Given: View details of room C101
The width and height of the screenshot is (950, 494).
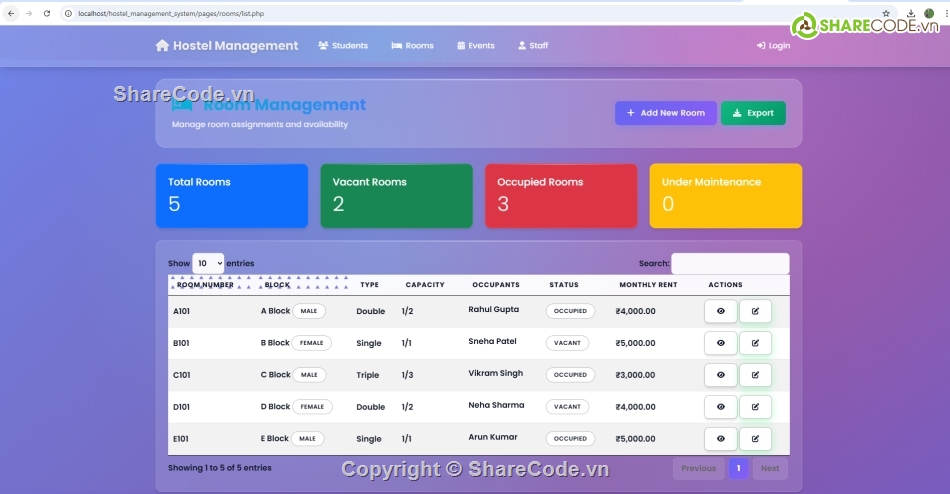Looking at the screenshot, I should point(720,375).
